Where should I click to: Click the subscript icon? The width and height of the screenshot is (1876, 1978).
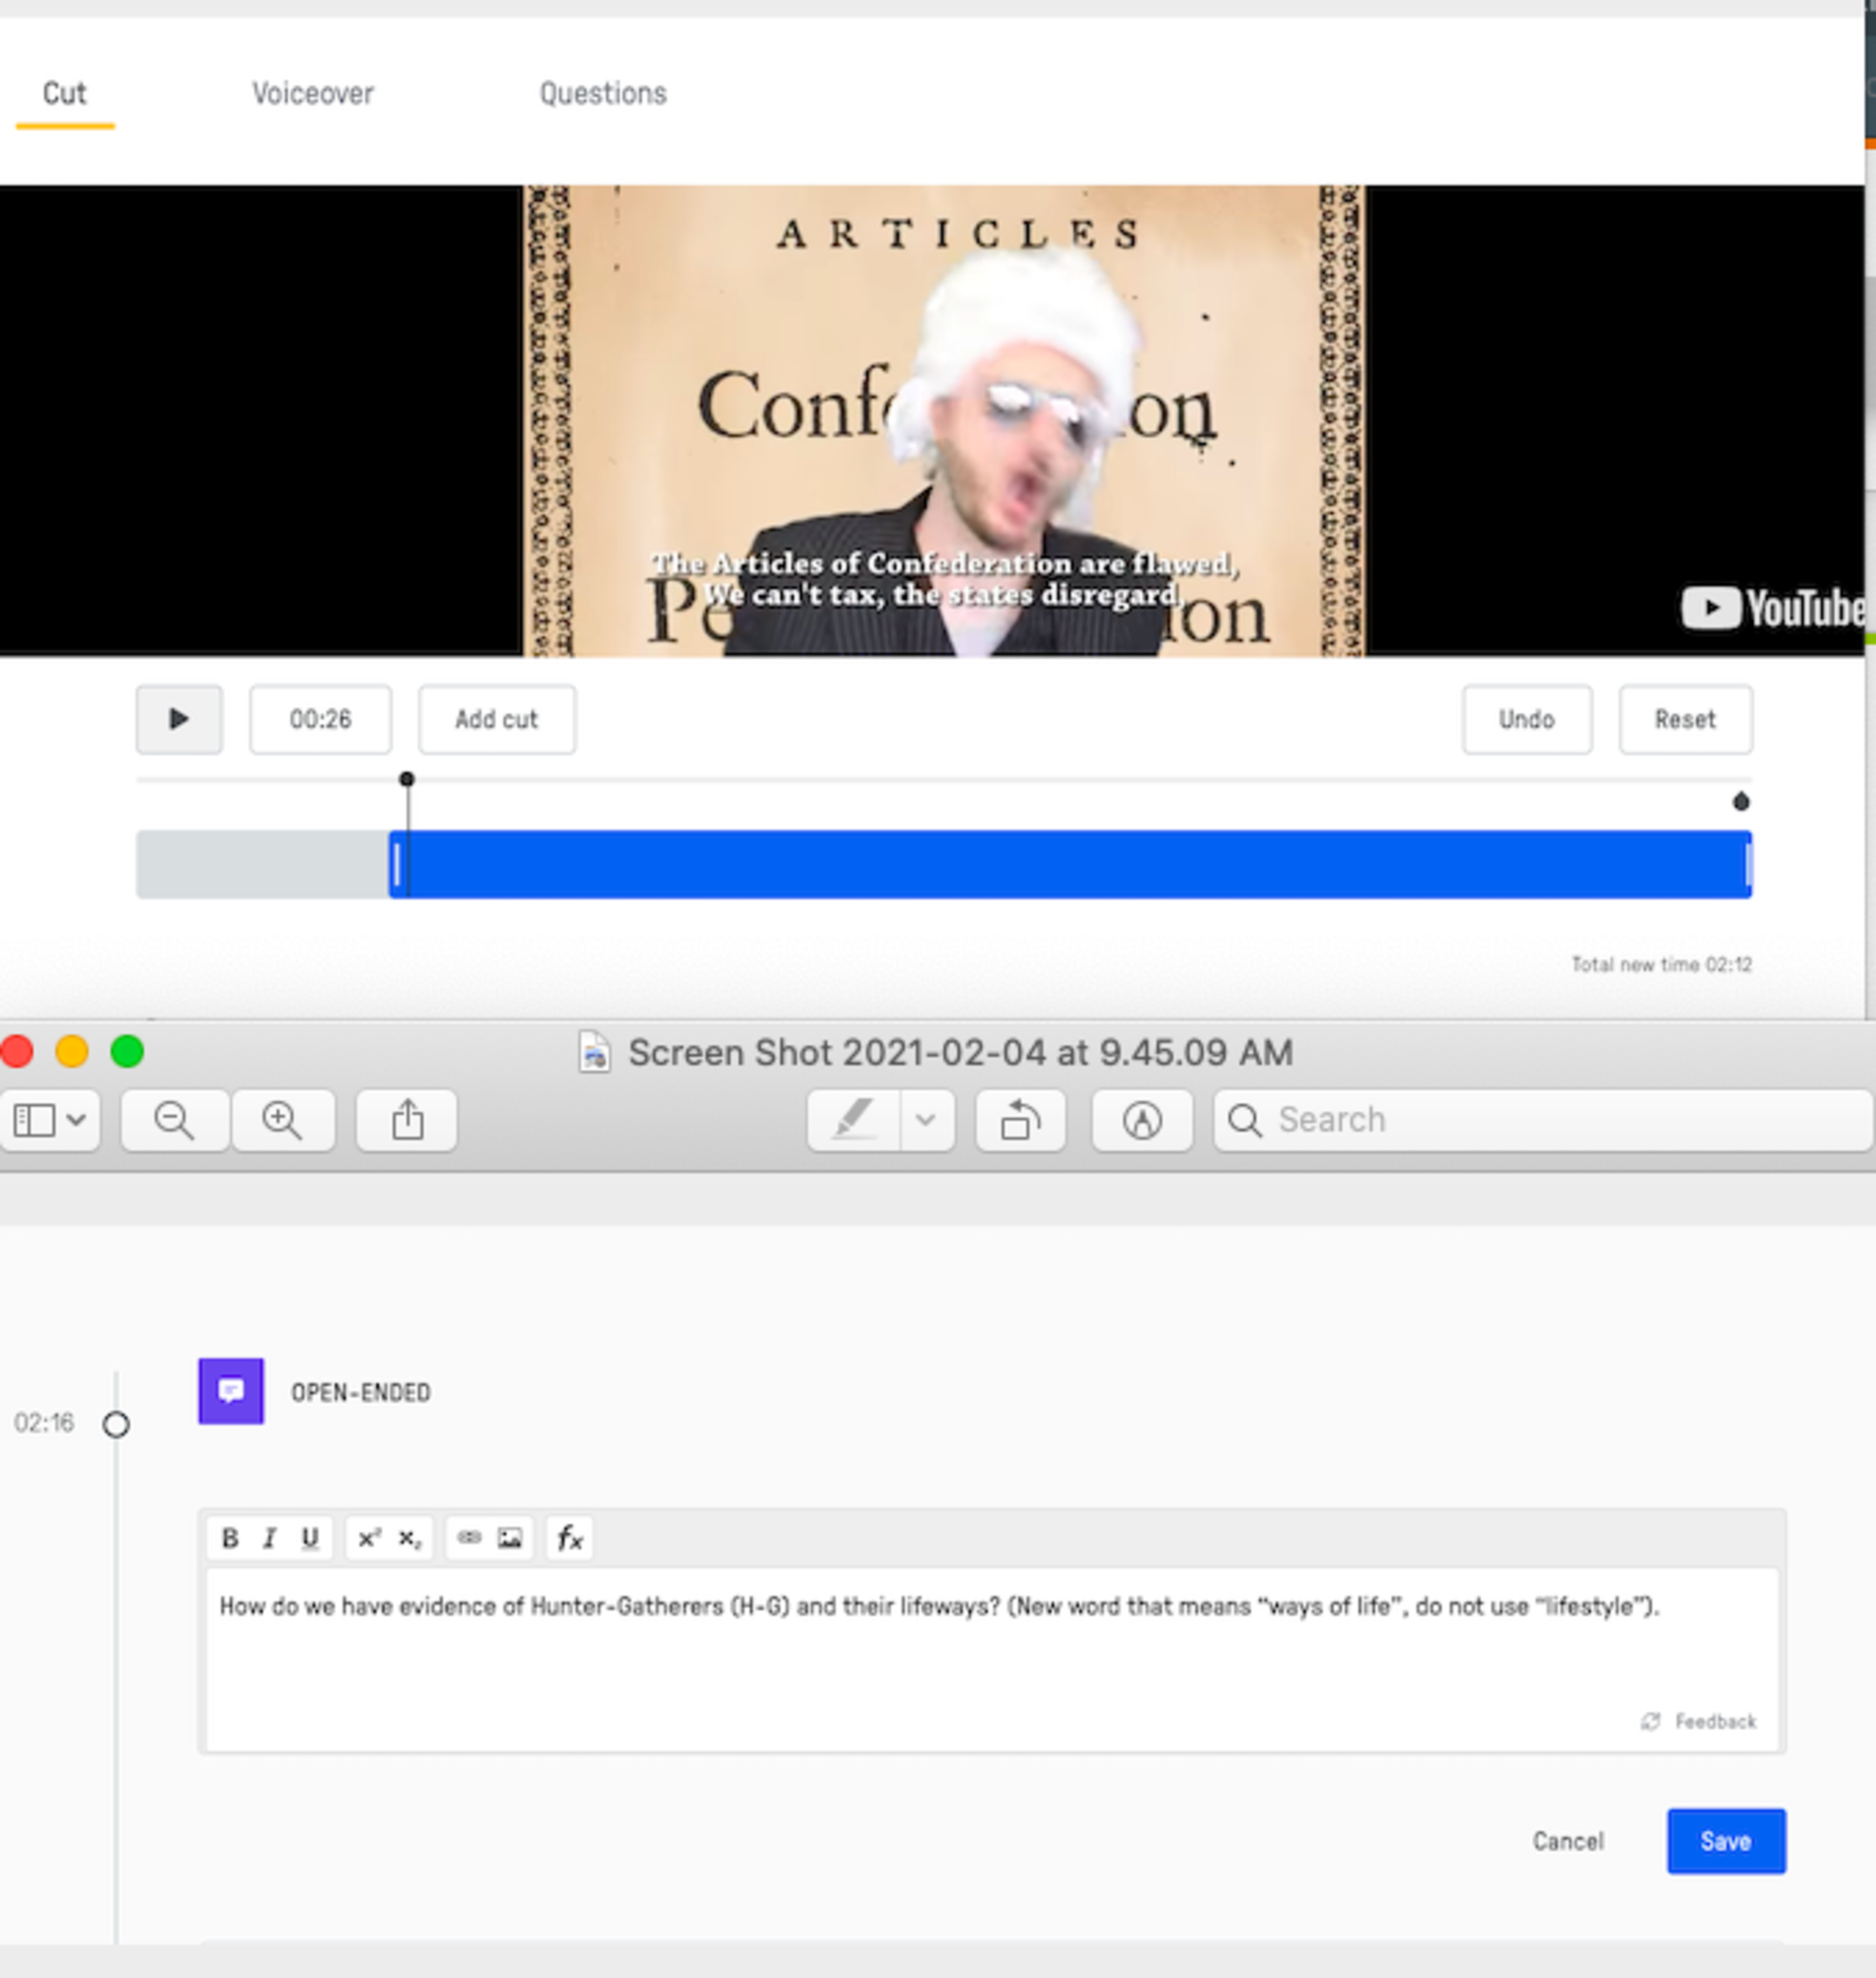409,1538
